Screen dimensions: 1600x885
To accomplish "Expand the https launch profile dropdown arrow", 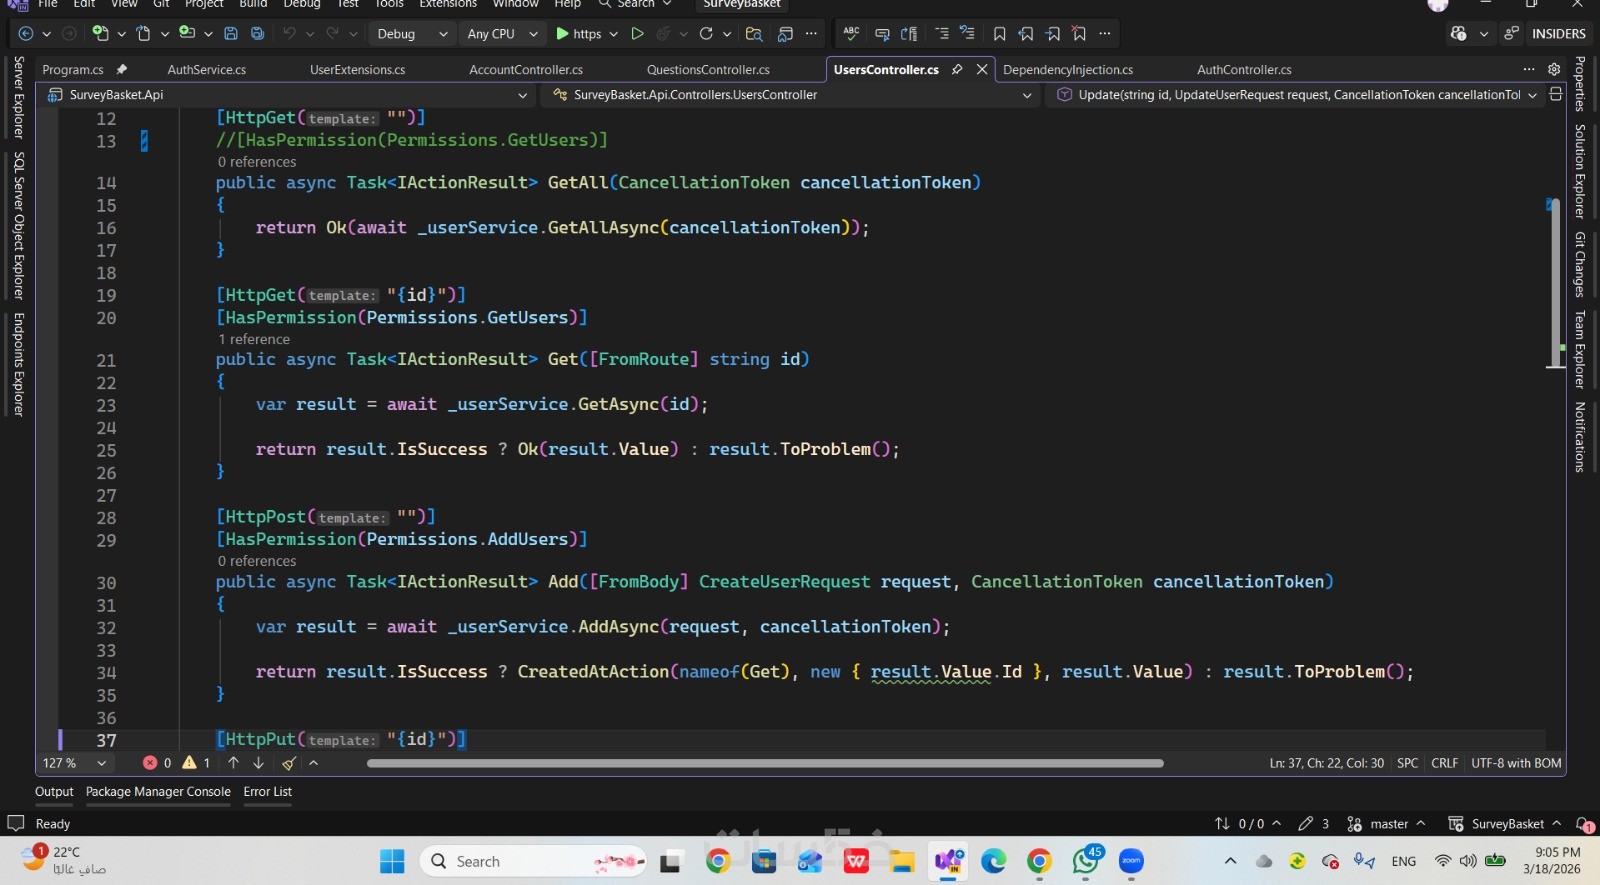I will coord(613,34).
